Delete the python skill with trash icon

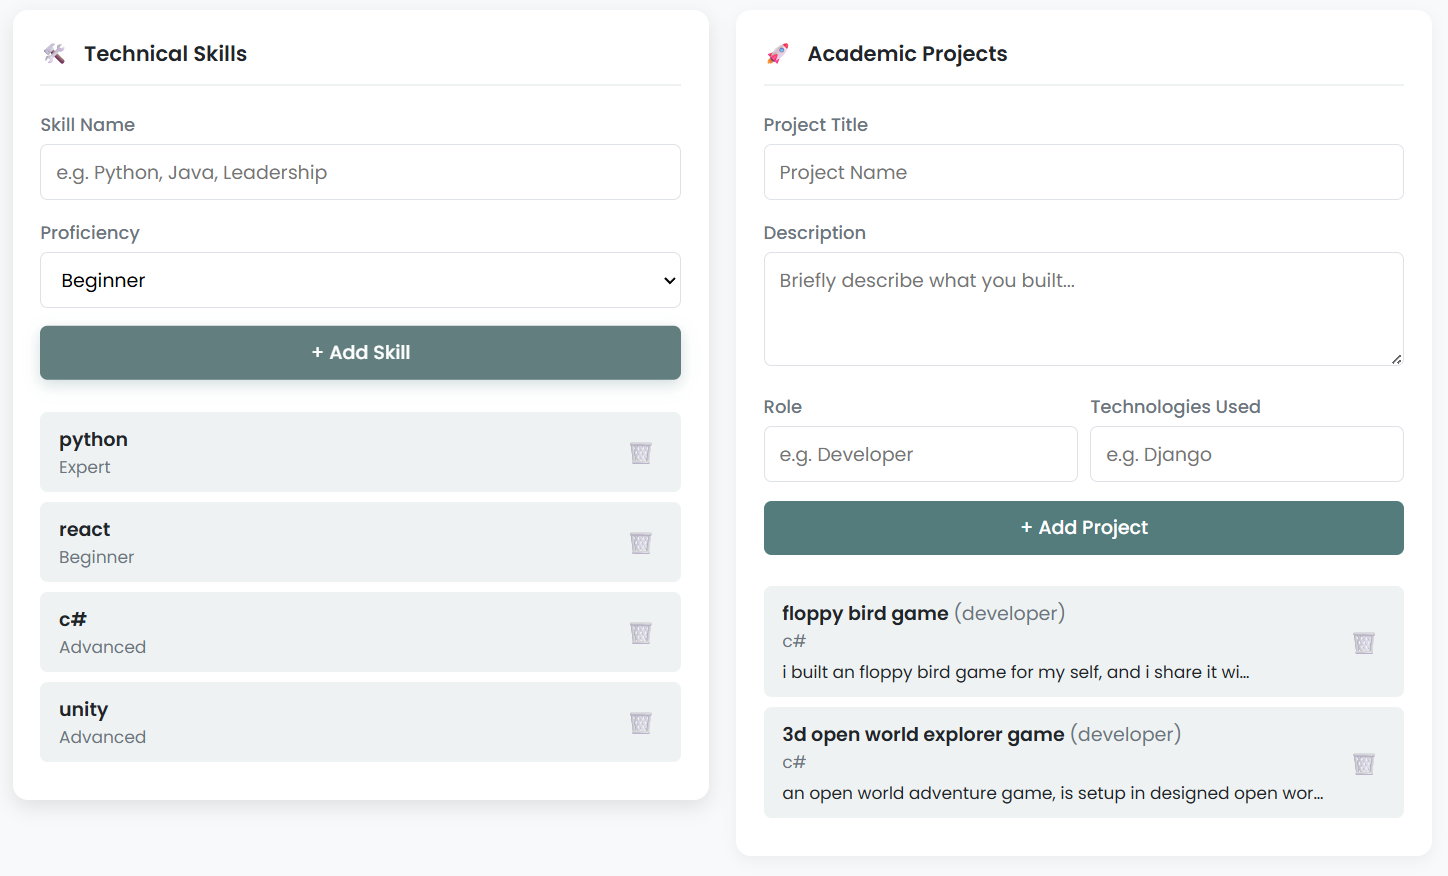(x=641, y=453)
